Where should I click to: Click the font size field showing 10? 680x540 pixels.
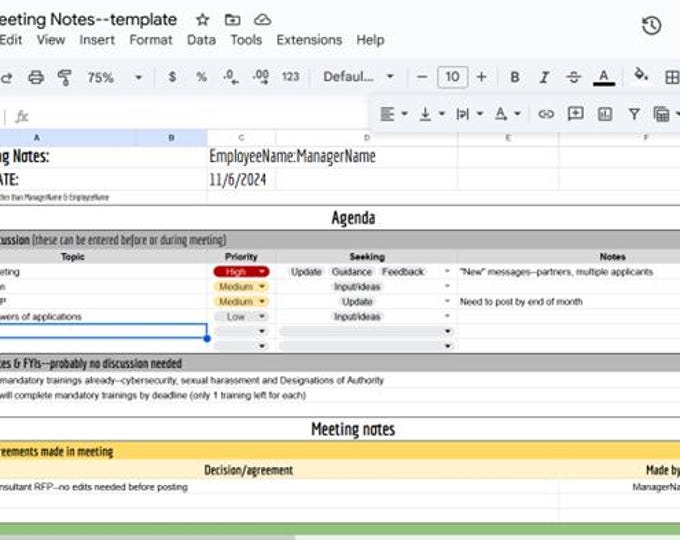tap(452, 77)
